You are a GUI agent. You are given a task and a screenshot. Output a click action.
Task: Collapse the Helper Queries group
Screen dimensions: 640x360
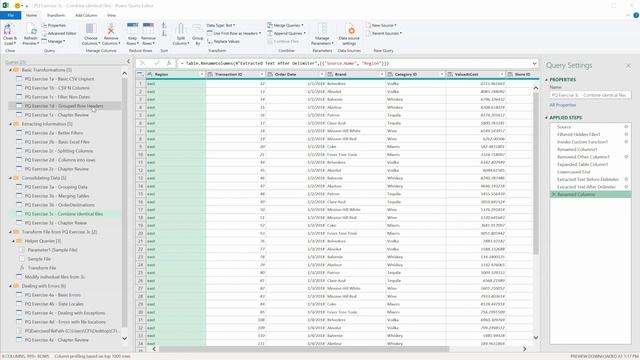pyautogui.click(x=13, y=241)
